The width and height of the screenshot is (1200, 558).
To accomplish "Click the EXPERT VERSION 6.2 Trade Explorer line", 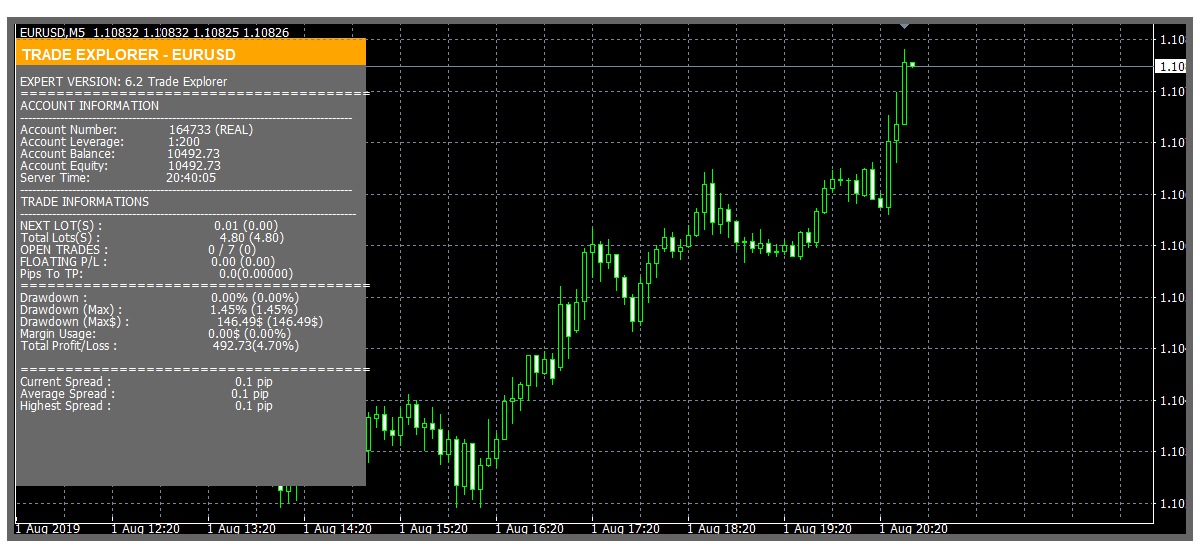I will (123, 82).
